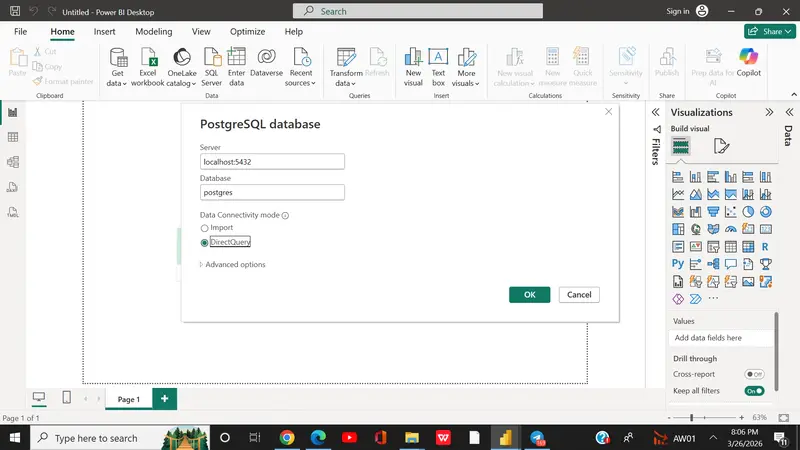This screenshot has width=800, height=450.
Task: Select the Build visual fields icon
Action: 681,146
